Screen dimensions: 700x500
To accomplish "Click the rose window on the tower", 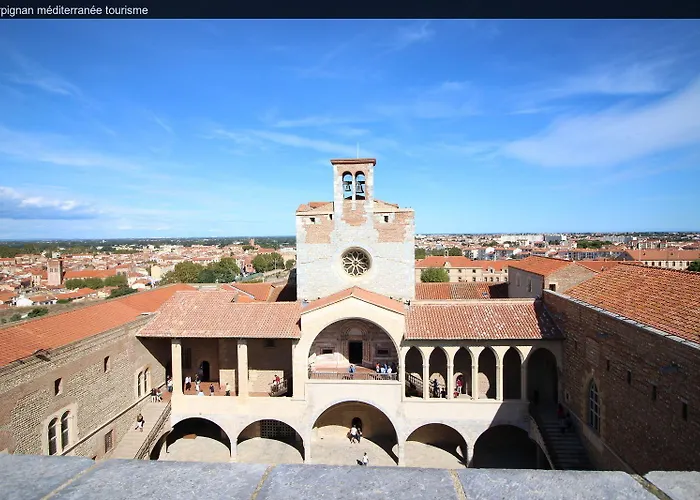I will [355, 262].
